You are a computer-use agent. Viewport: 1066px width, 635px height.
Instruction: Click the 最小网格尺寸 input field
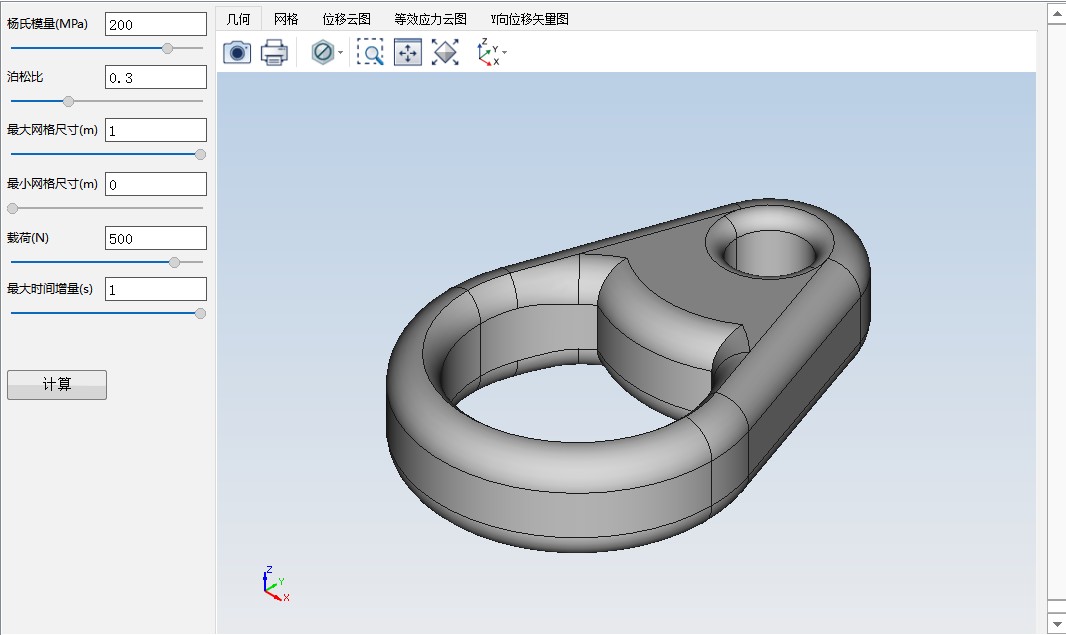[x=156, y=184]
